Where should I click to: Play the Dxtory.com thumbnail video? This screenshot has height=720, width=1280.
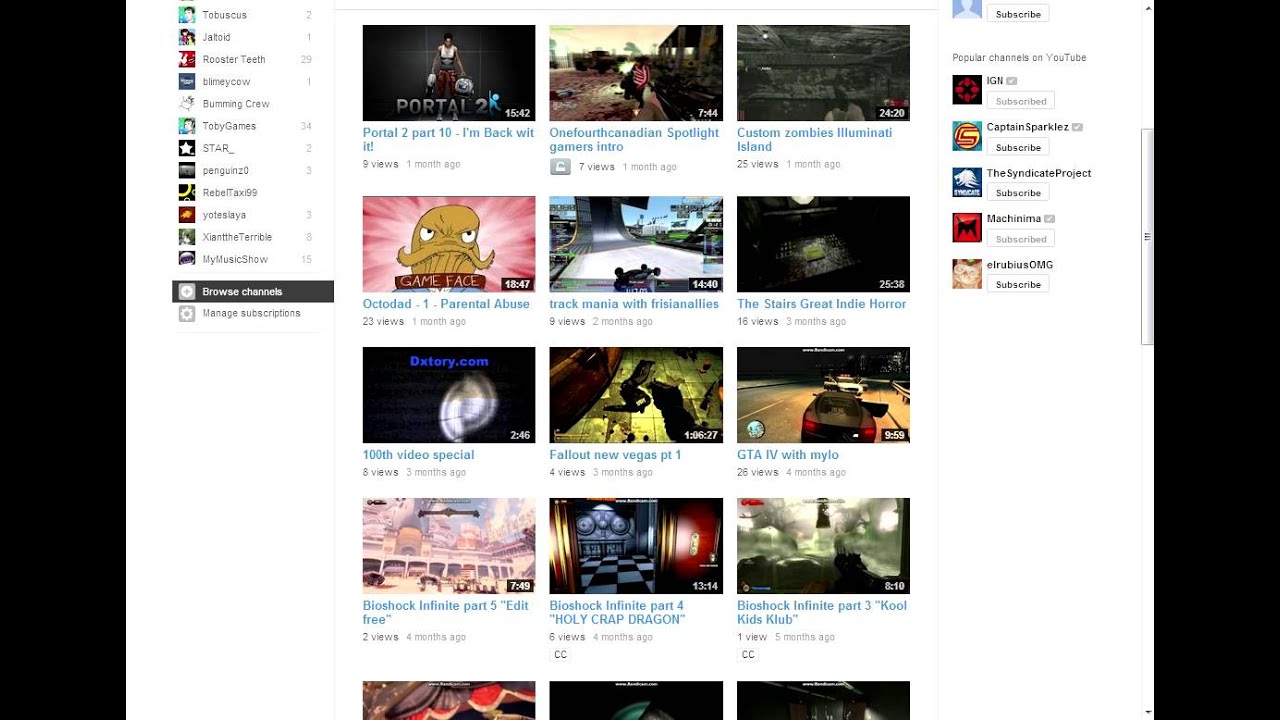click(448, 395)
